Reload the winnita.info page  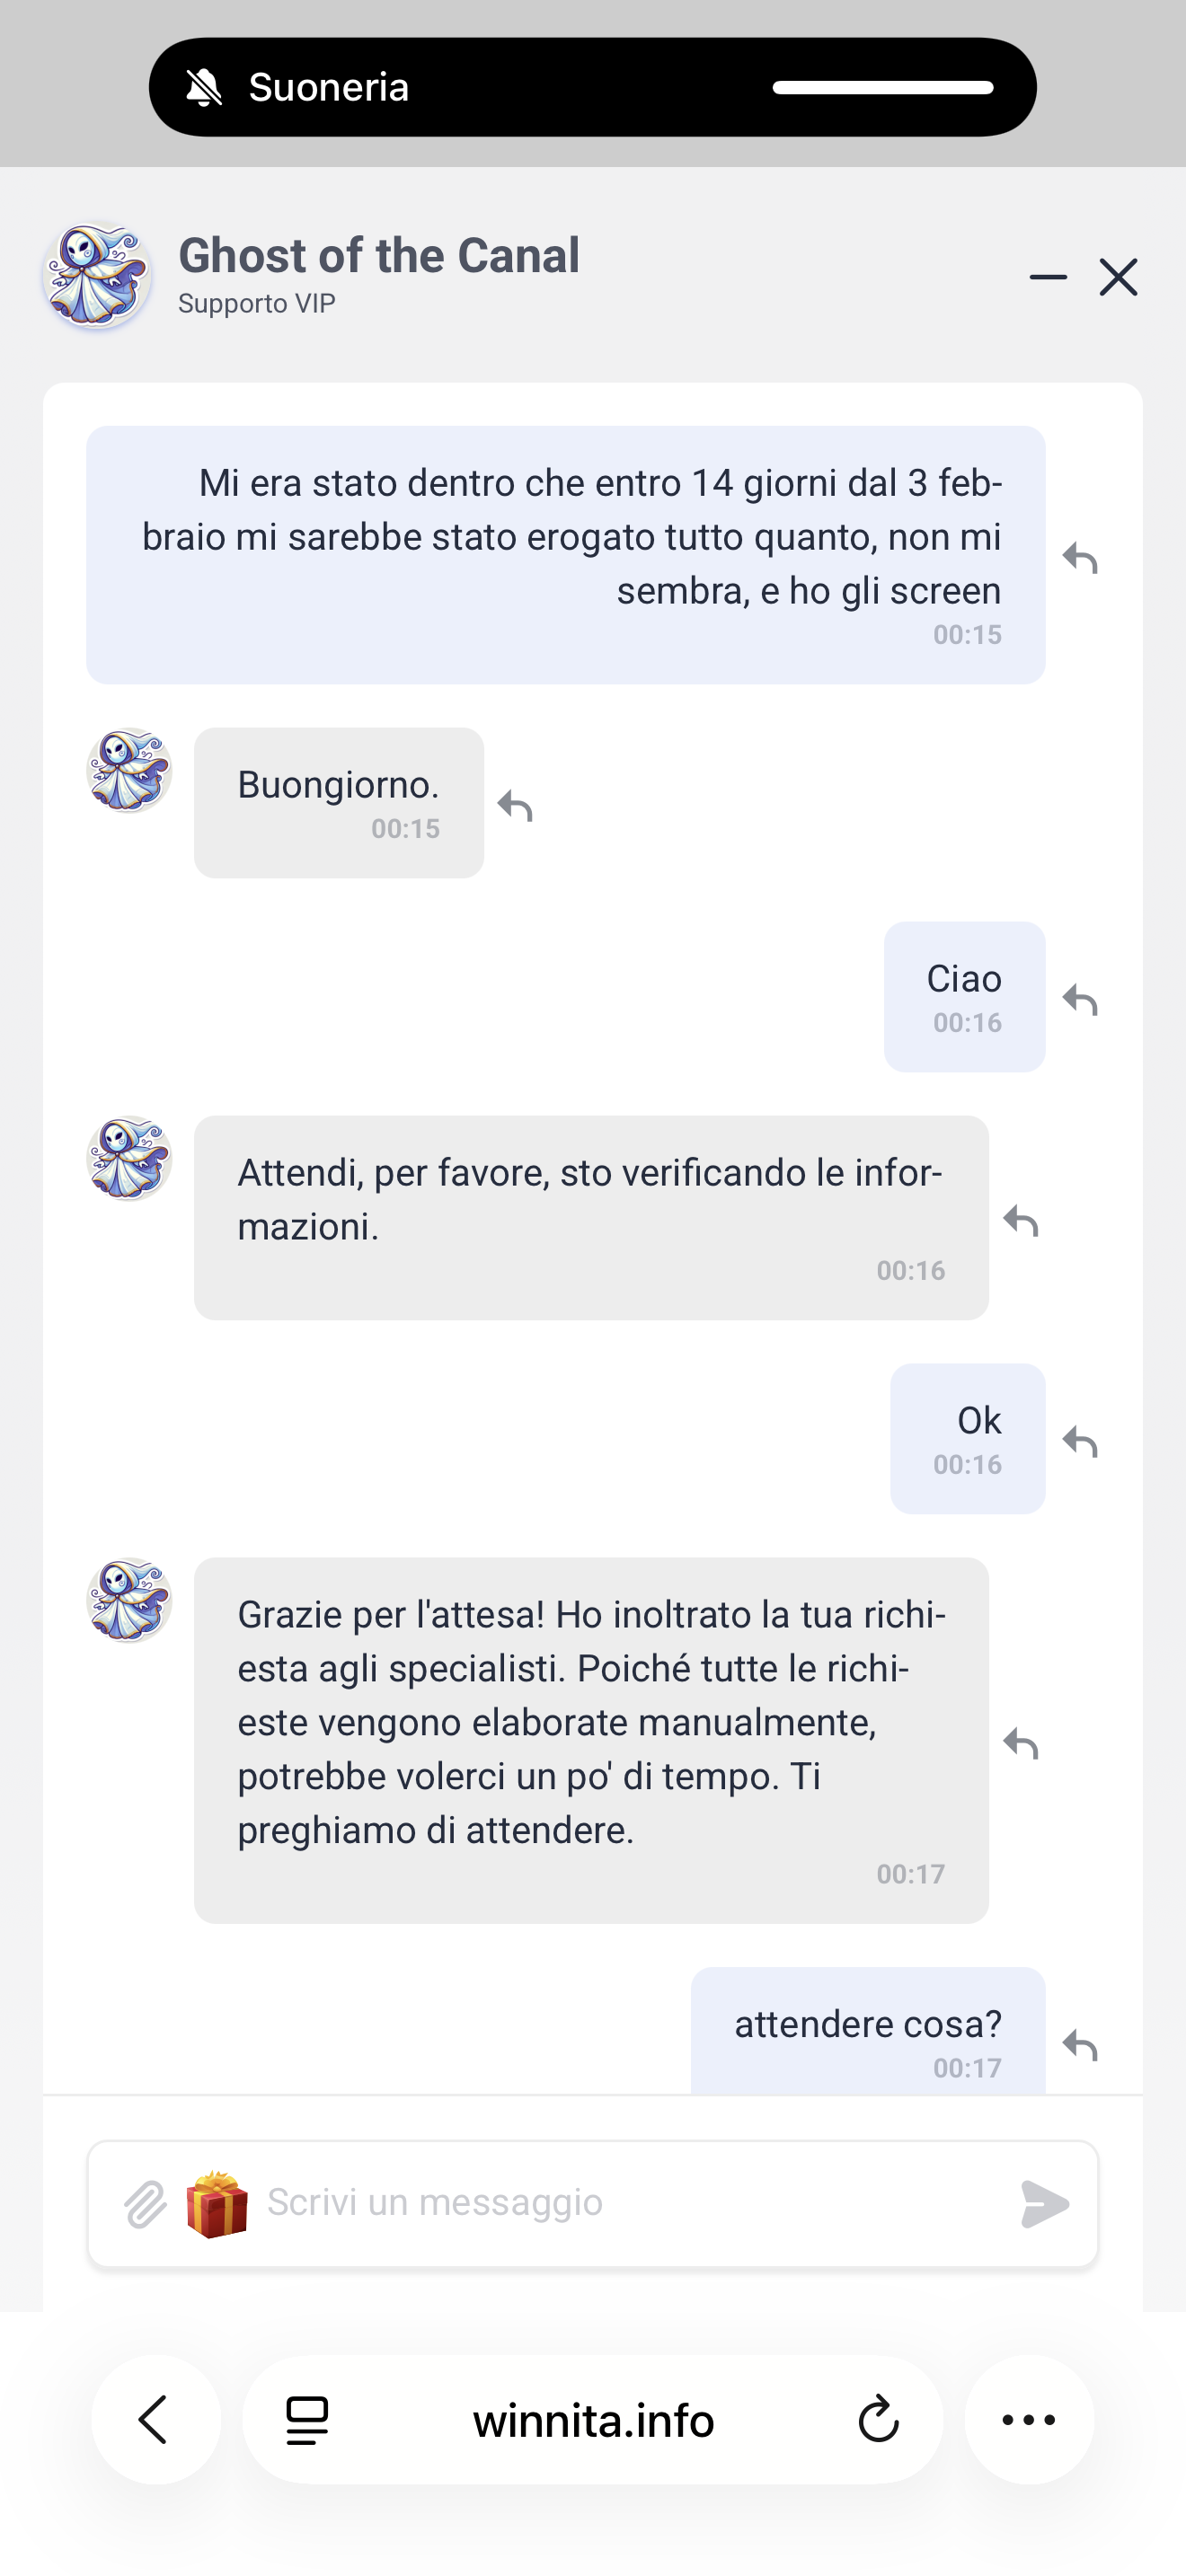pos(878,2420)
